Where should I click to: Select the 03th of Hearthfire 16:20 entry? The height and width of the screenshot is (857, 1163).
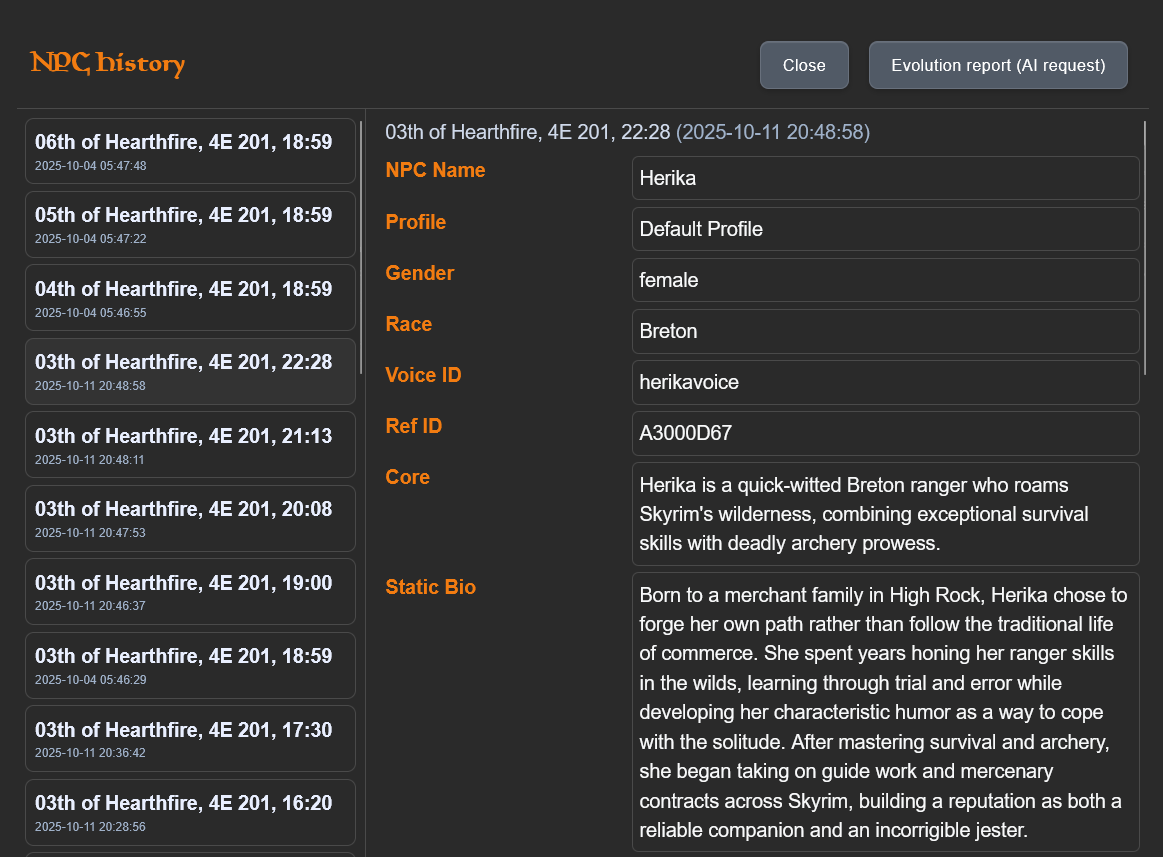click(x=190, y=812)
